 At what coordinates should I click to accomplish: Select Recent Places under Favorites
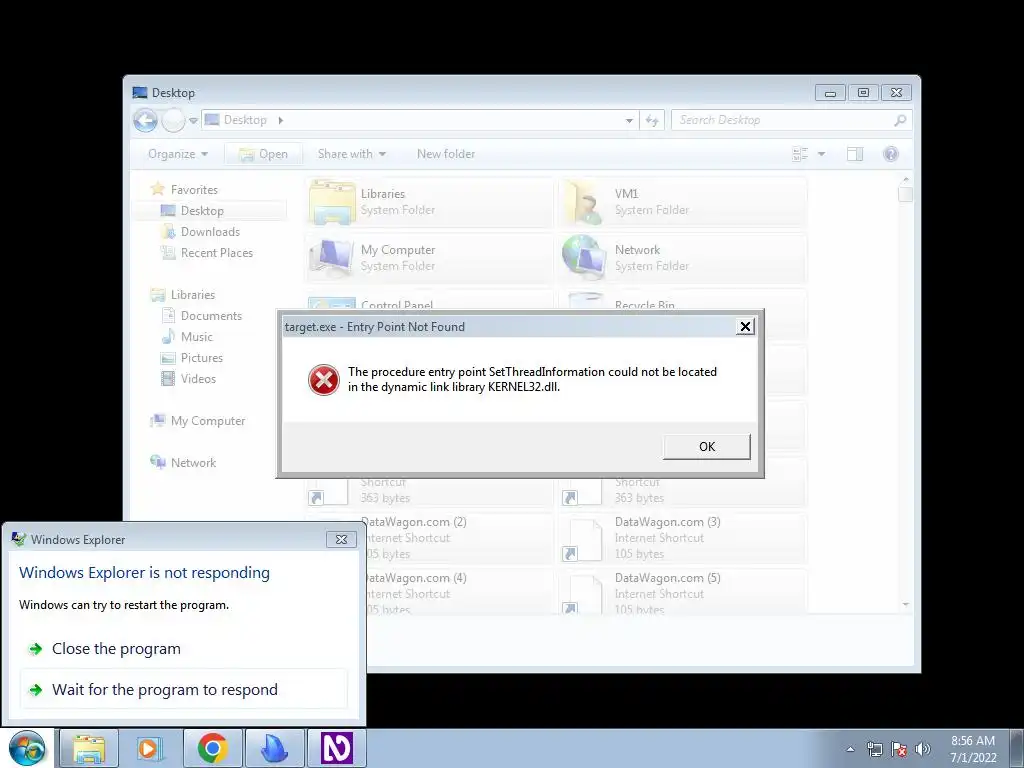click(x=216, y=253)
